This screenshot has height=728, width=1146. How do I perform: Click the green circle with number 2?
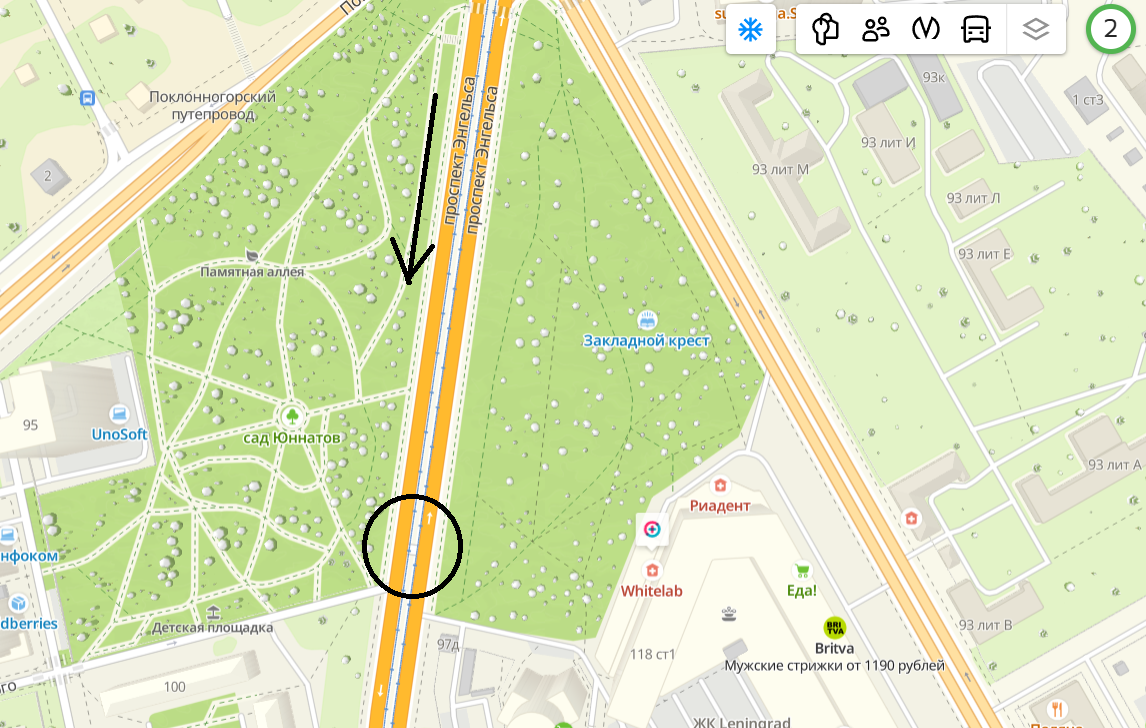(x=1110, y=29)
